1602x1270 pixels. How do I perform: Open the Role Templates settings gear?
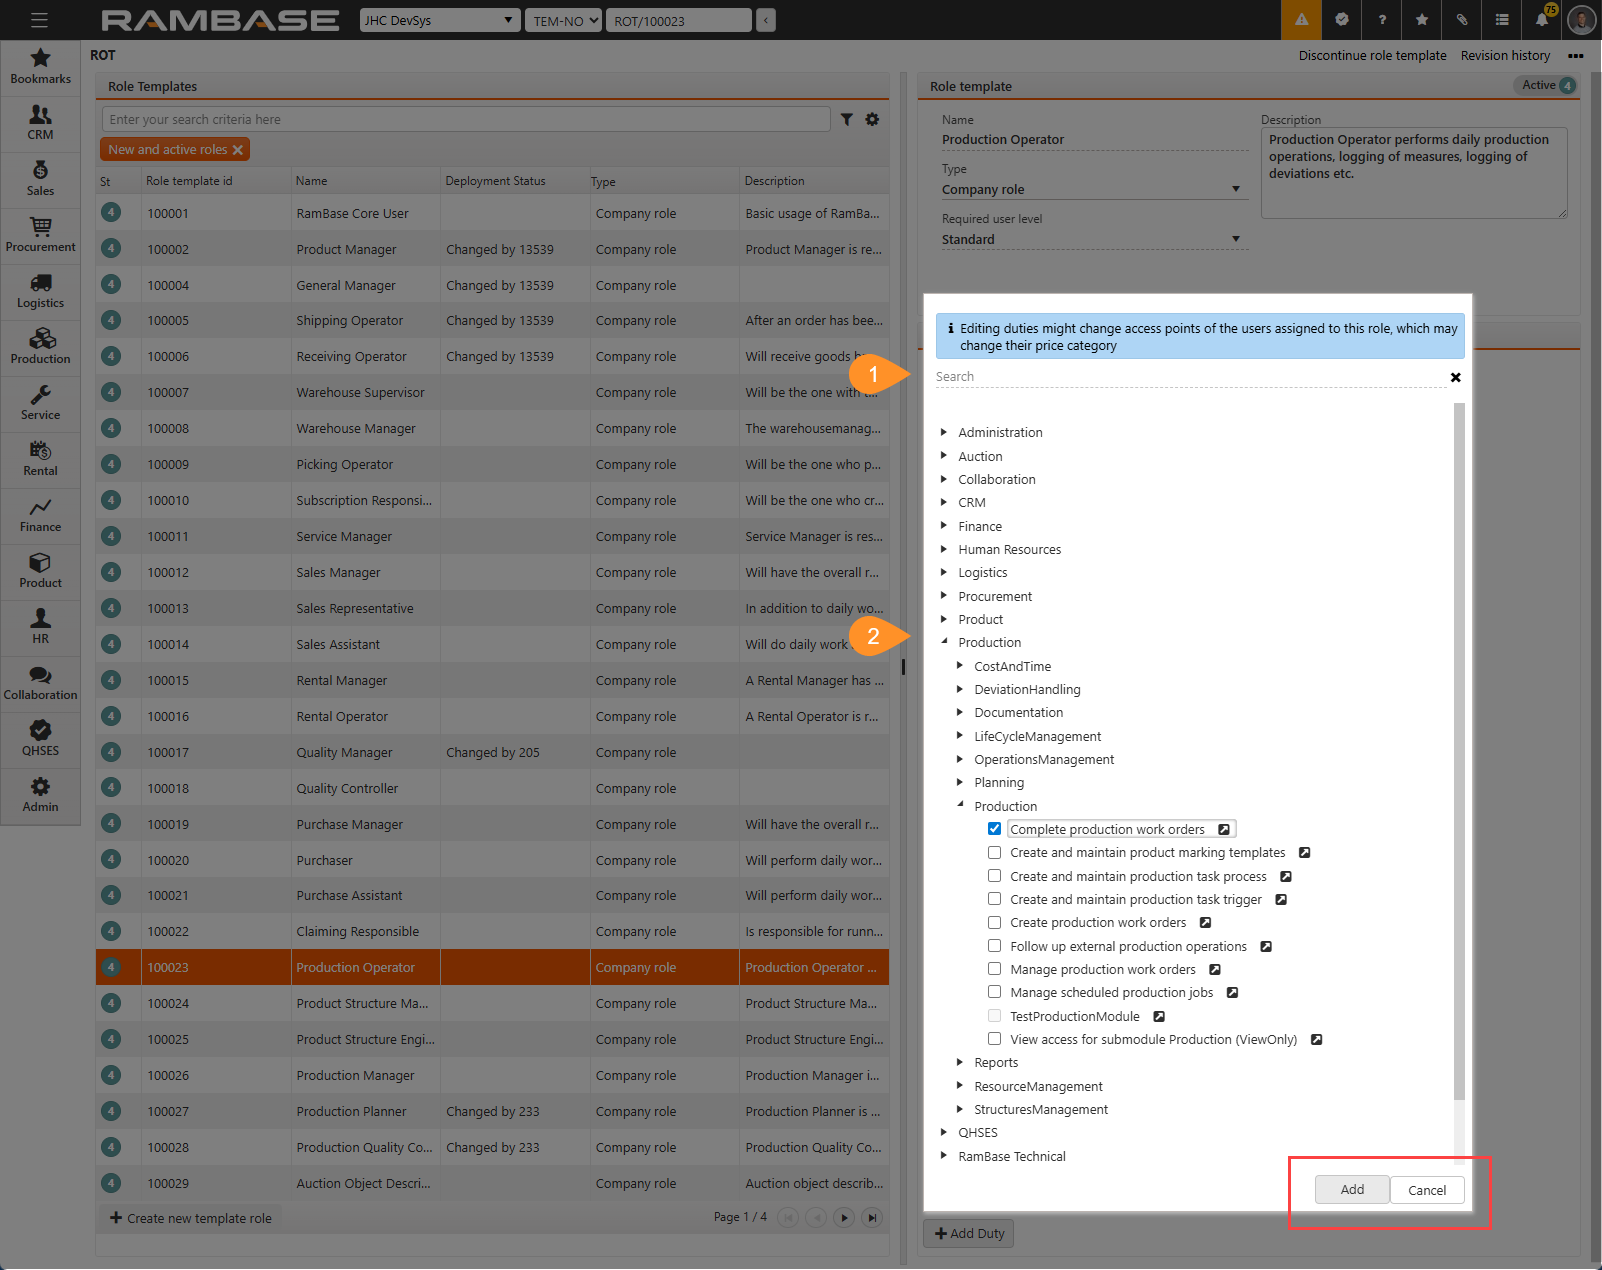pos(872,120)
